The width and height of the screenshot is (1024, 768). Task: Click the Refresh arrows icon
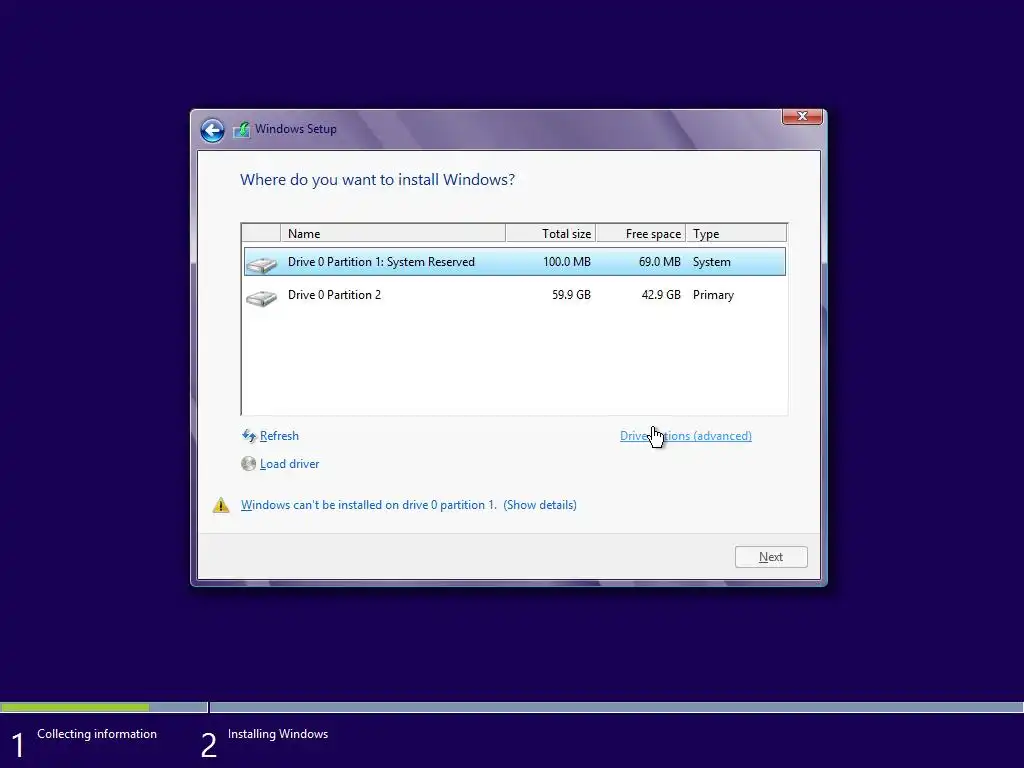[x=248, y=436]
